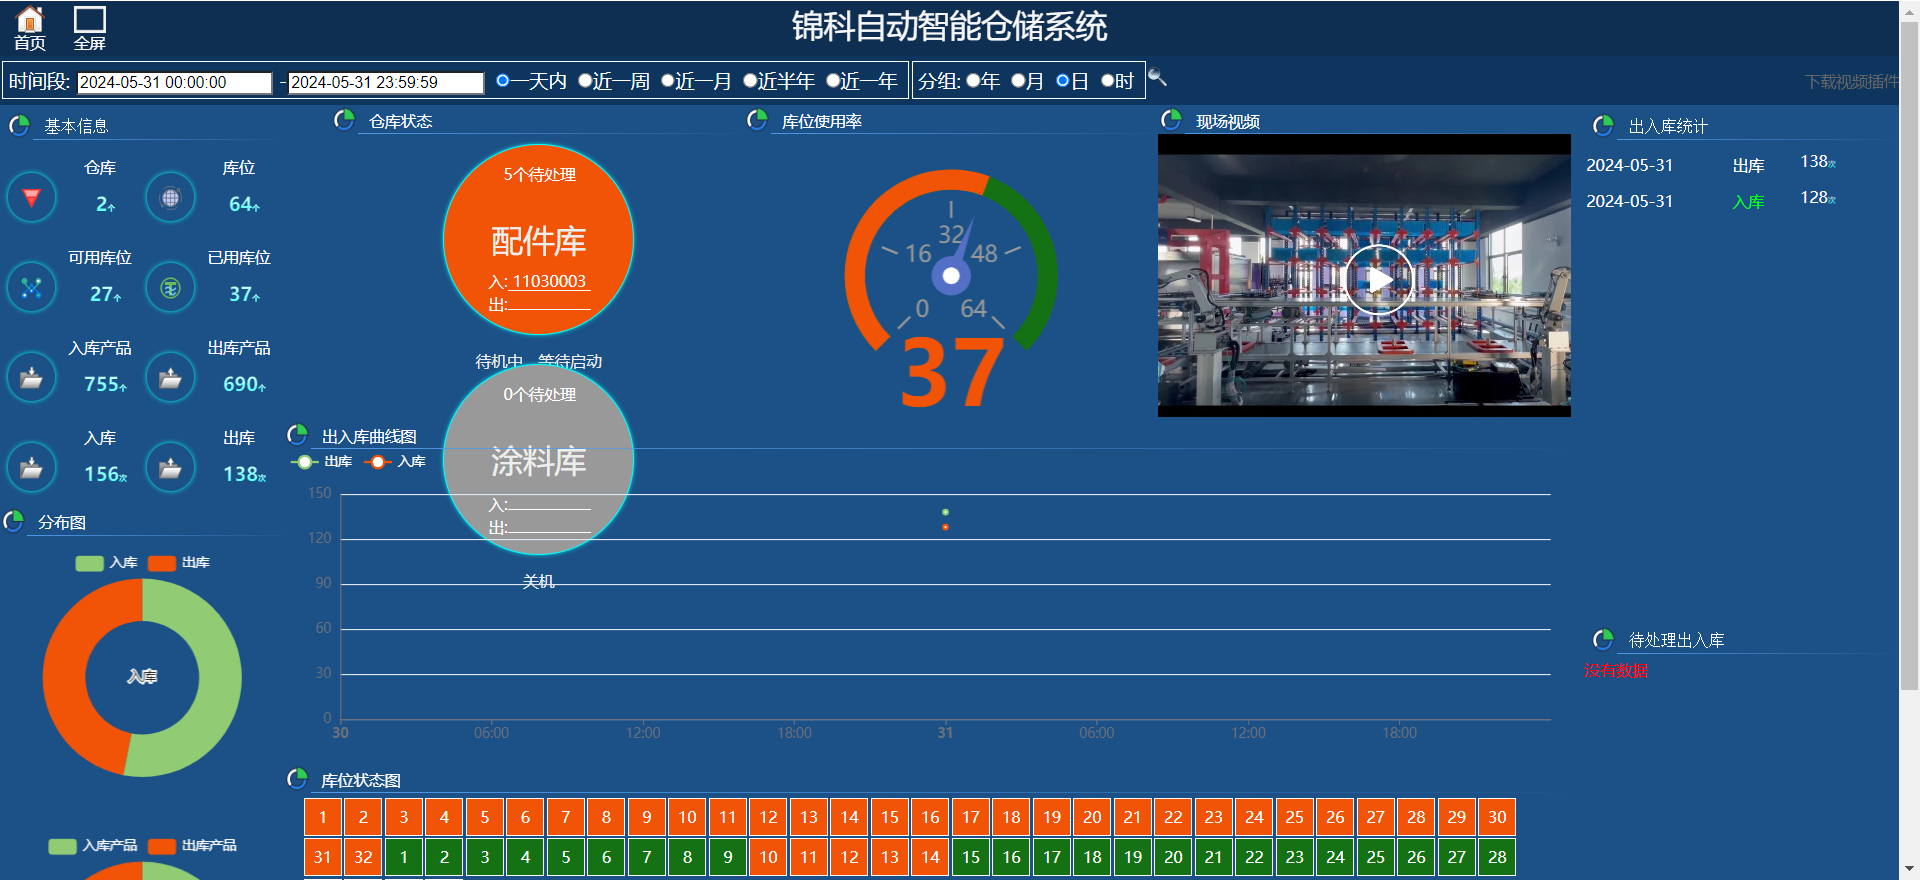Toggle 入库 legend in distribution chart
This screenshot has height=880, width=1920.
pyautogui.click(x=106, y=563)
